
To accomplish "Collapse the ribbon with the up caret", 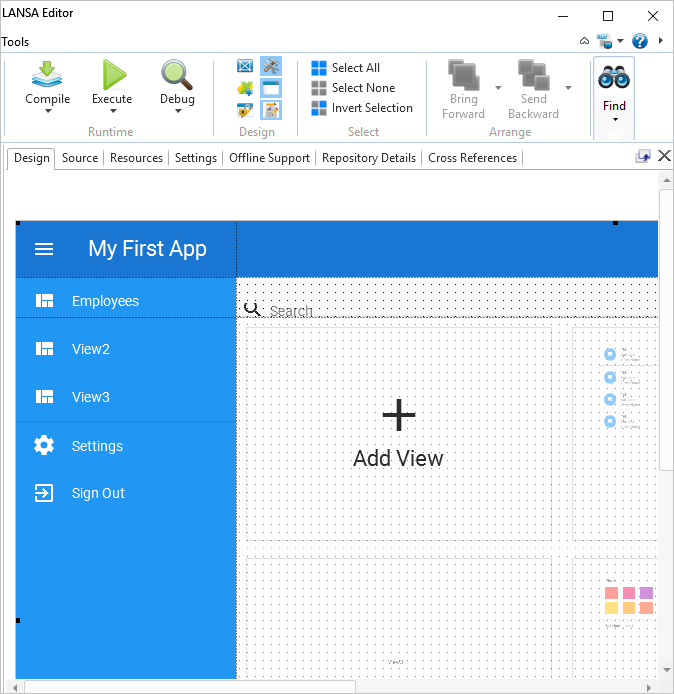I will click(x=585, y=41).
